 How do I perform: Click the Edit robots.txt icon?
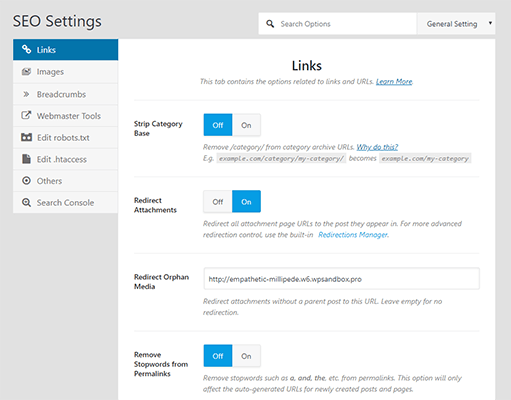pos(26,137)
